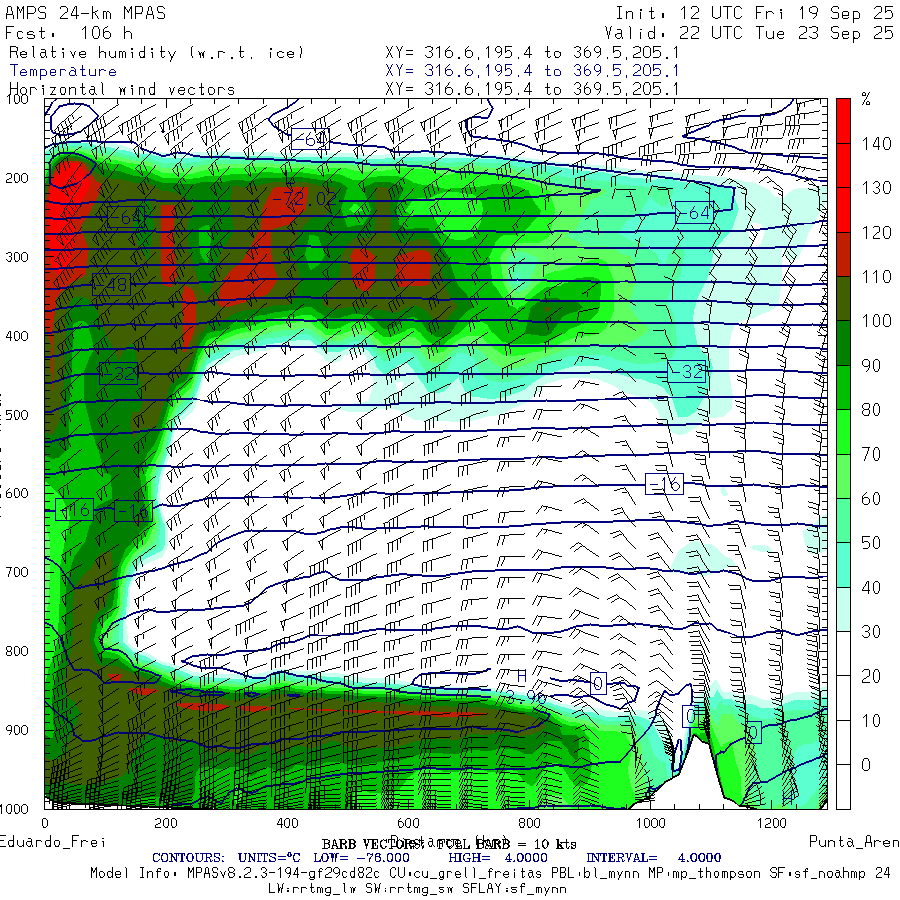The width and height of the screenshot is (900, 900).
Task: Select the 'Valid: 22 UTC Tue 23 Sep 25' line
Action: click(749, 33)
